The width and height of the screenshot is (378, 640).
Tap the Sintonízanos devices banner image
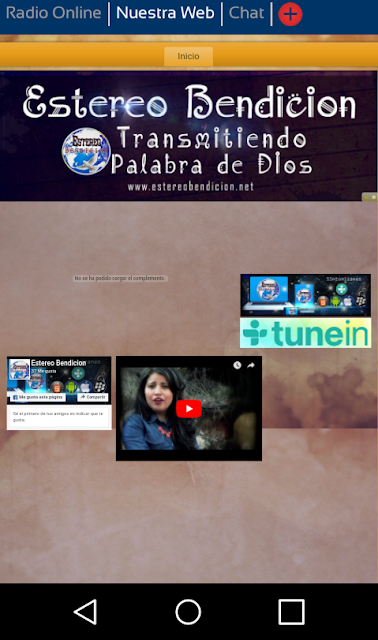tap(305, 295)
